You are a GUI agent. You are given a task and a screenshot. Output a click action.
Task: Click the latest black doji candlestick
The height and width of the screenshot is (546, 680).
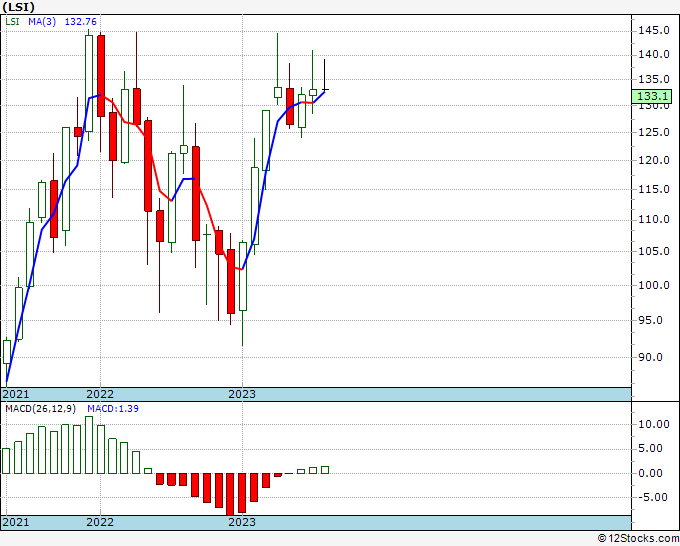[325, 75]
